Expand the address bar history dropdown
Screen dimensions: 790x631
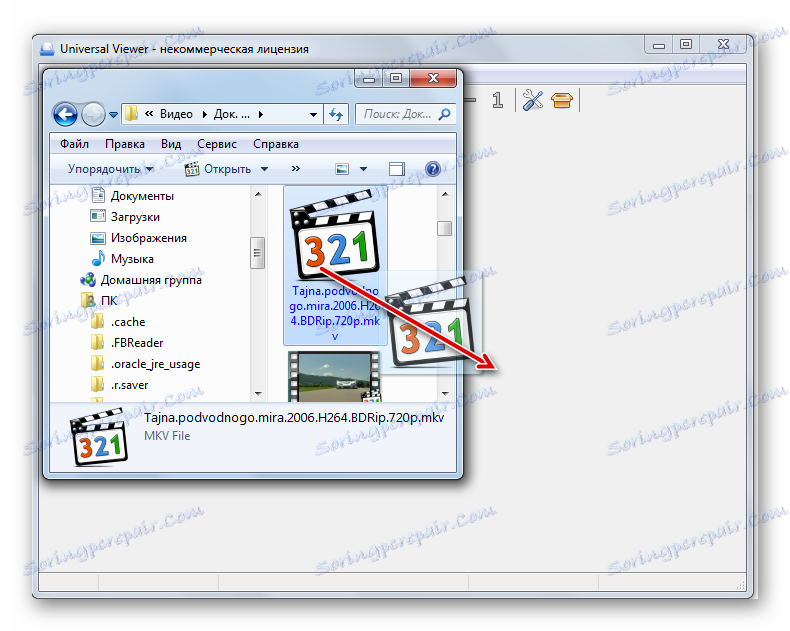(313, 115)
